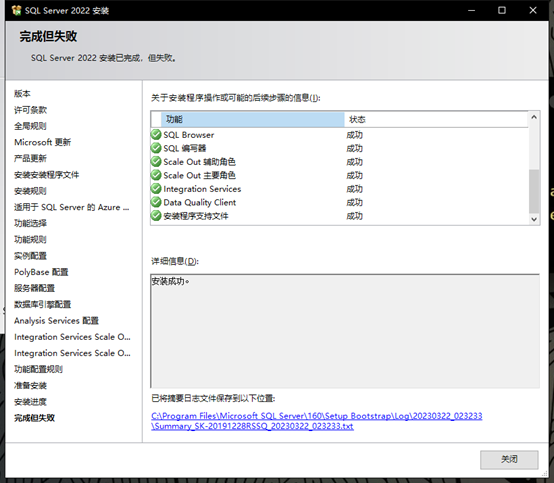554x483 pixels.
Task: Open the summary log file link
Action: point(317,421)
